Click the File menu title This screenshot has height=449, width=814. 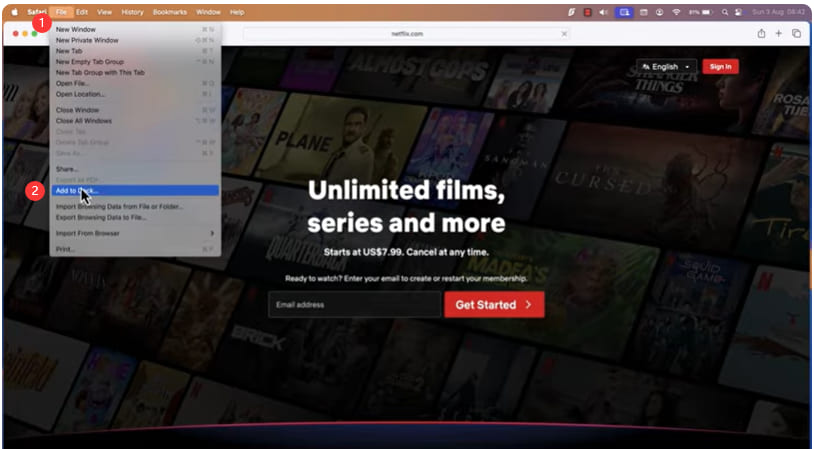click(61, 12)
